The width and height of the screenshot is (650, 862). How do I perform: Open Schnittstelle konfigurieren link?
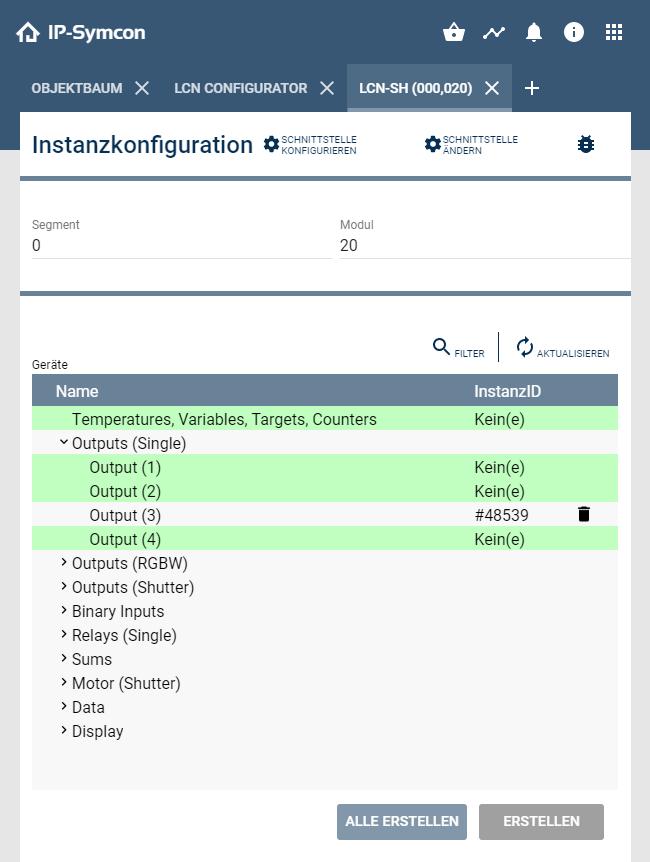[310, 143]
